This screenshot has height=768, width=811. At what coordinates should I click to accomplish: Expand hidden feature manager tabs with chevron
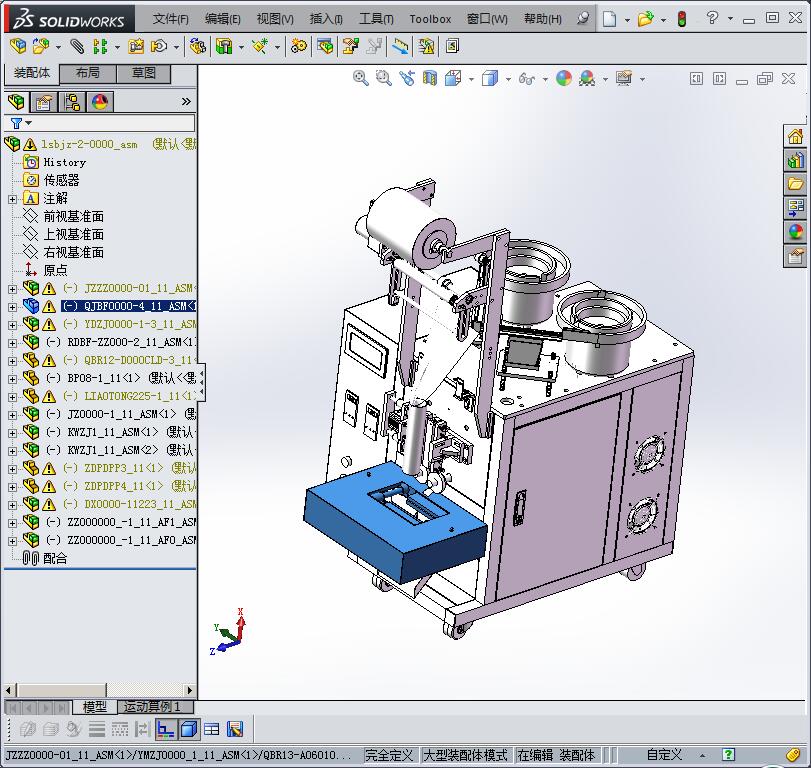pos(186,102)
